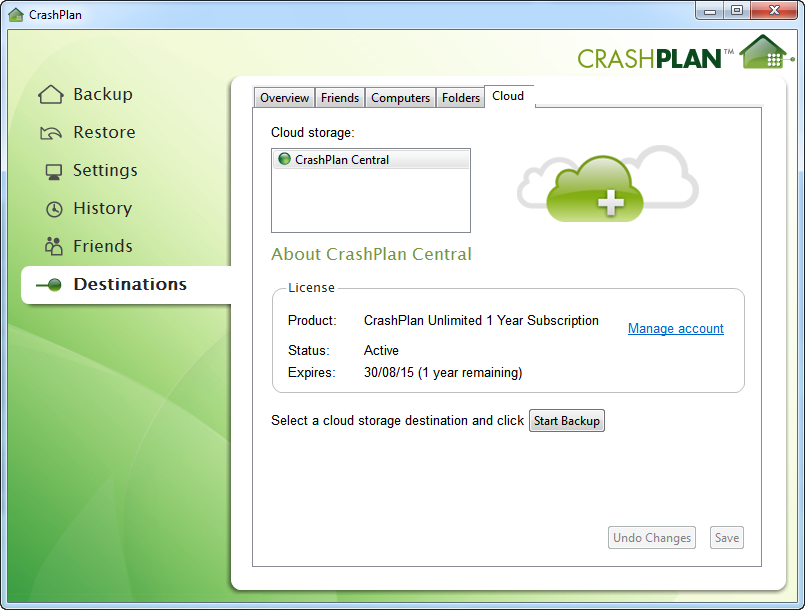
Task: Follow the Manage account link
Action: [x=675, y=329]
